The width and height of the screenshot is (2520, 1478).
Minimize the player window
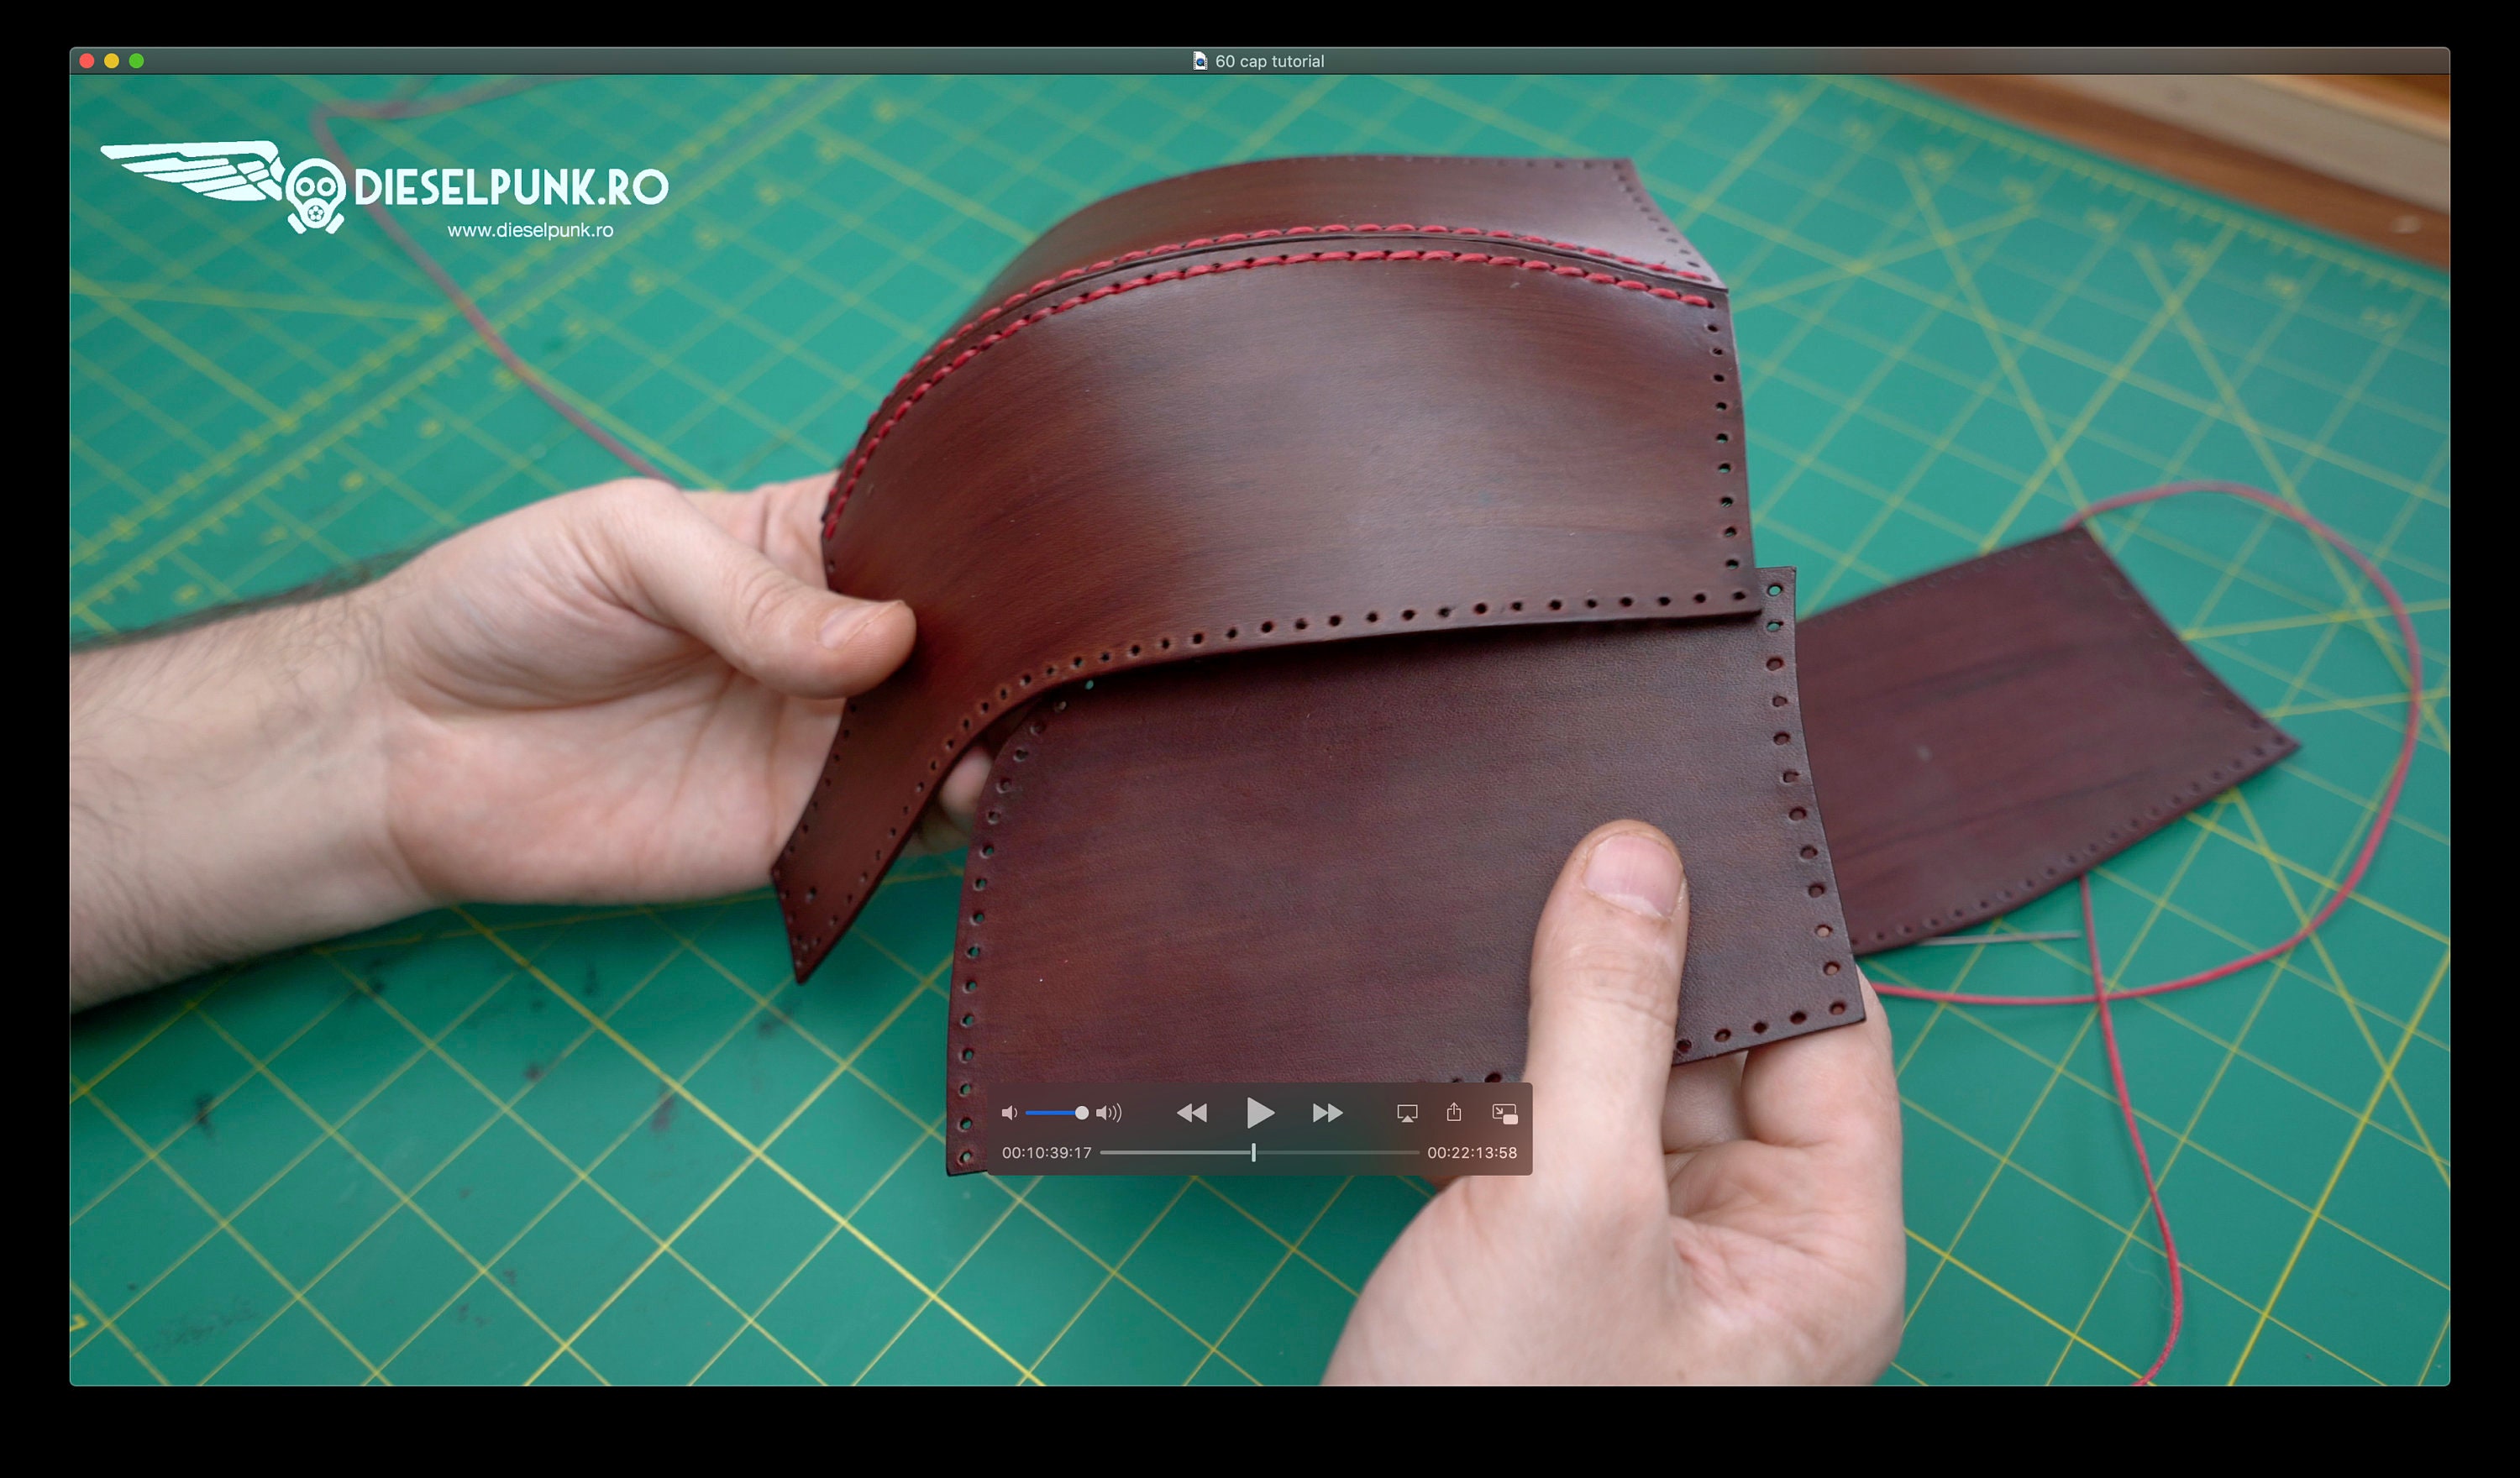pos(112,61)
